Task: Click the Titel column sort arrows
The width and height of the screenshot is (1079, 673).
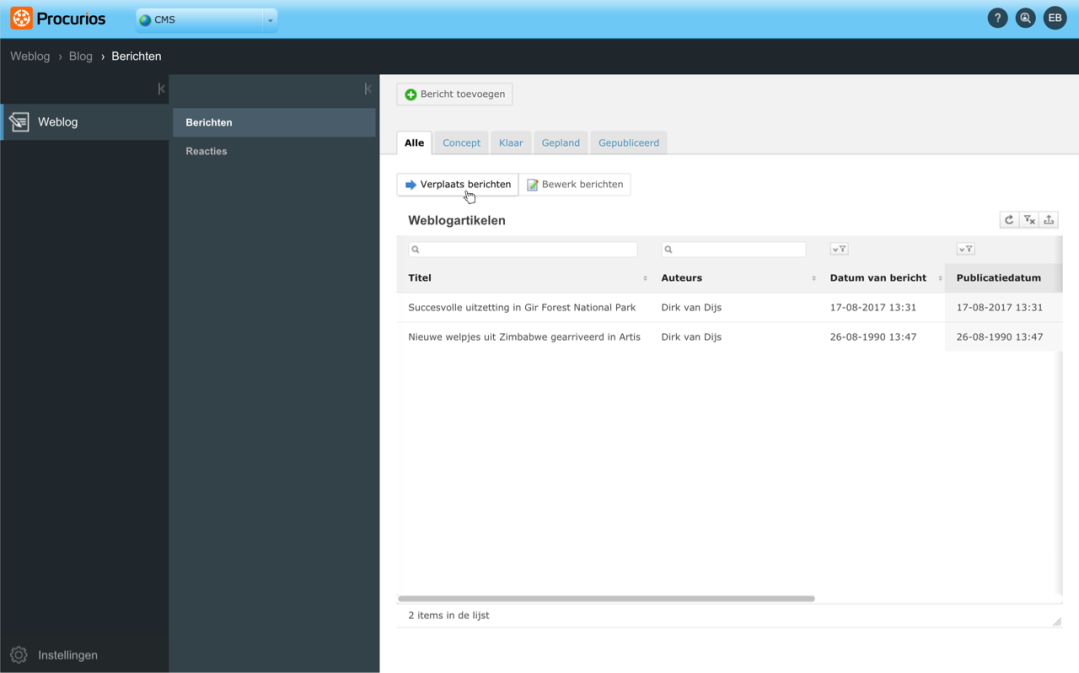Action: (x=645, y=278)
